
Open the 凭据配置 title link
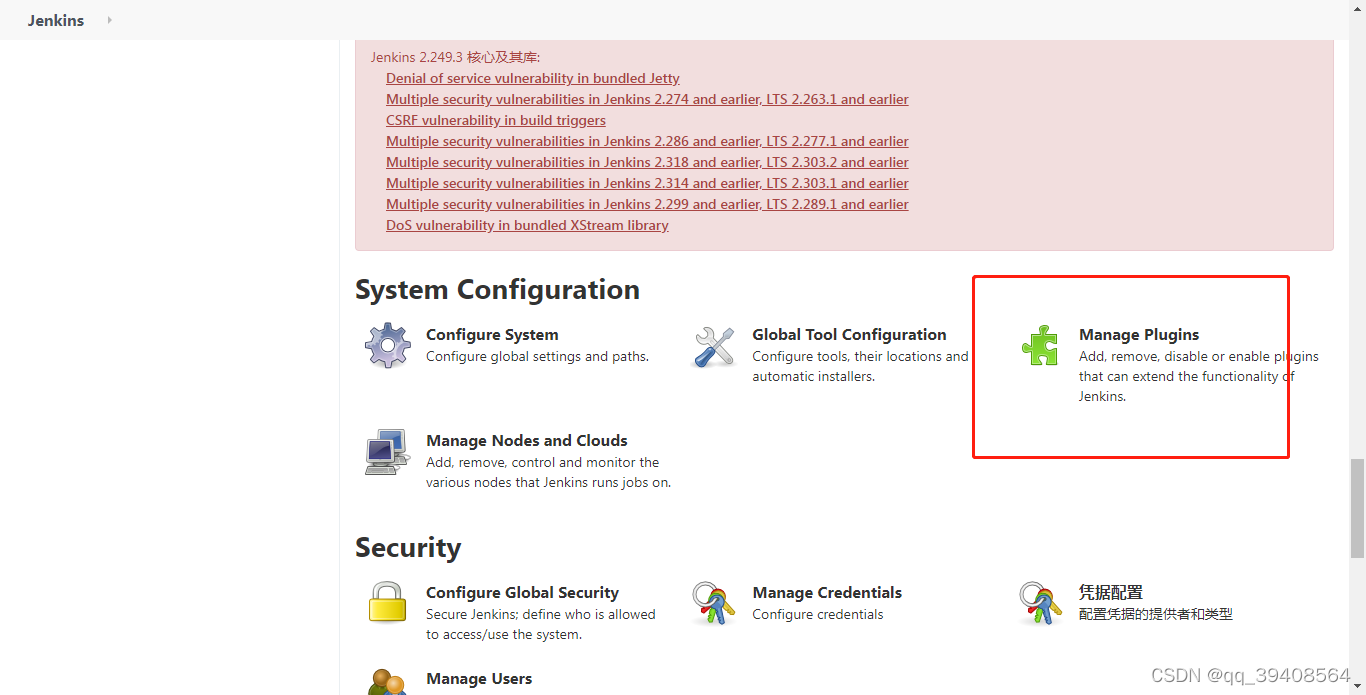(x=1111, y=593)
